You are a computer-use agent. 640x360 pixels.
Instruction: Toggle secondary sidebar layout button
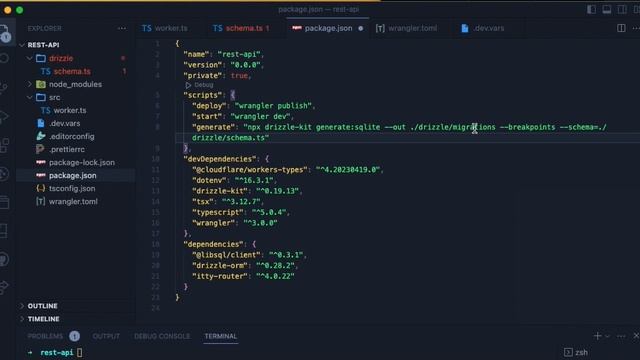[622, 9]
